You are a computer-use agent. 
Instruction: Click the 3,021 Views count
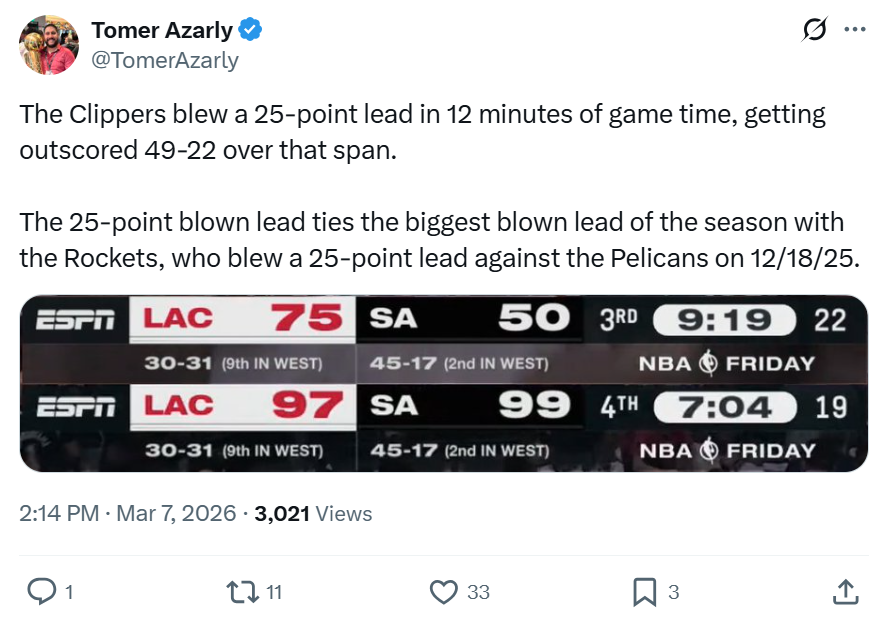[313, 514]
